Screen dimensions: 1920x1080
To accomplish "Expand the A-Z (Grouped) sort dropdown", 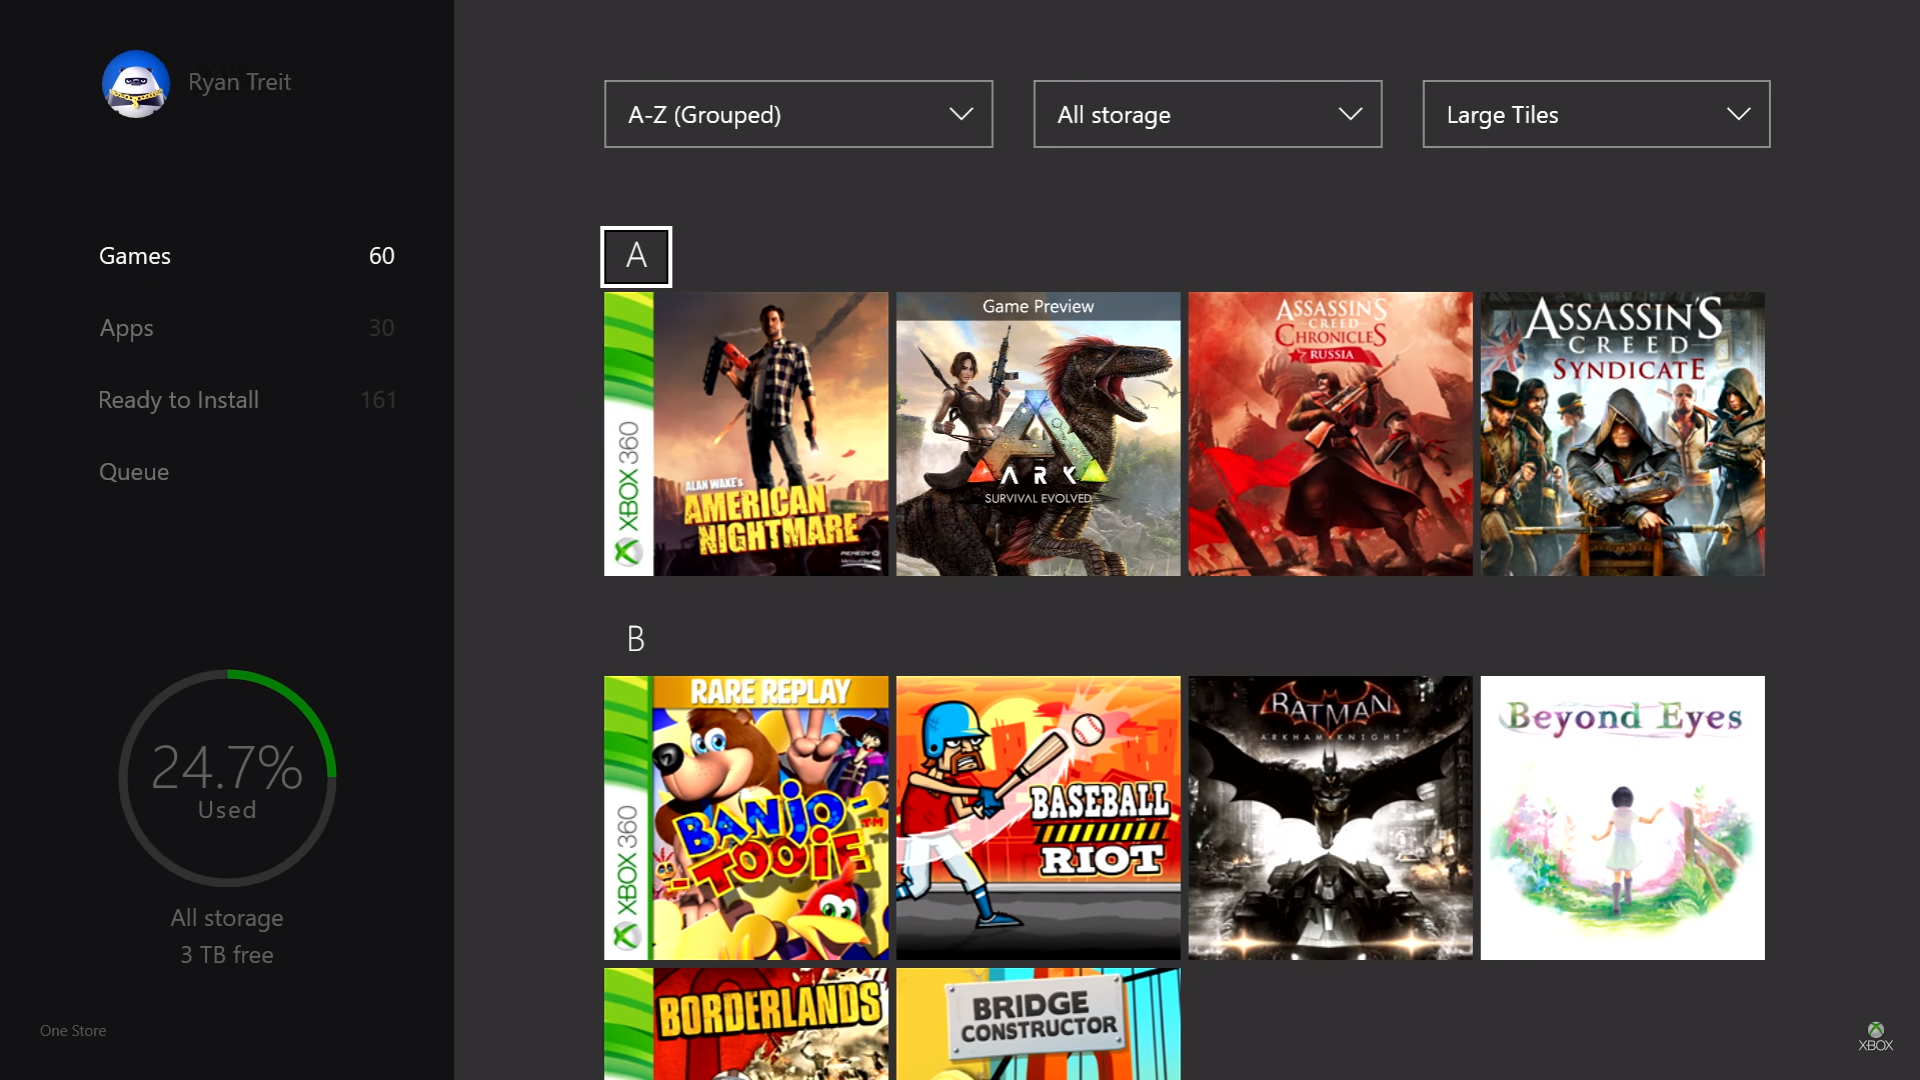I will [798, 114].
